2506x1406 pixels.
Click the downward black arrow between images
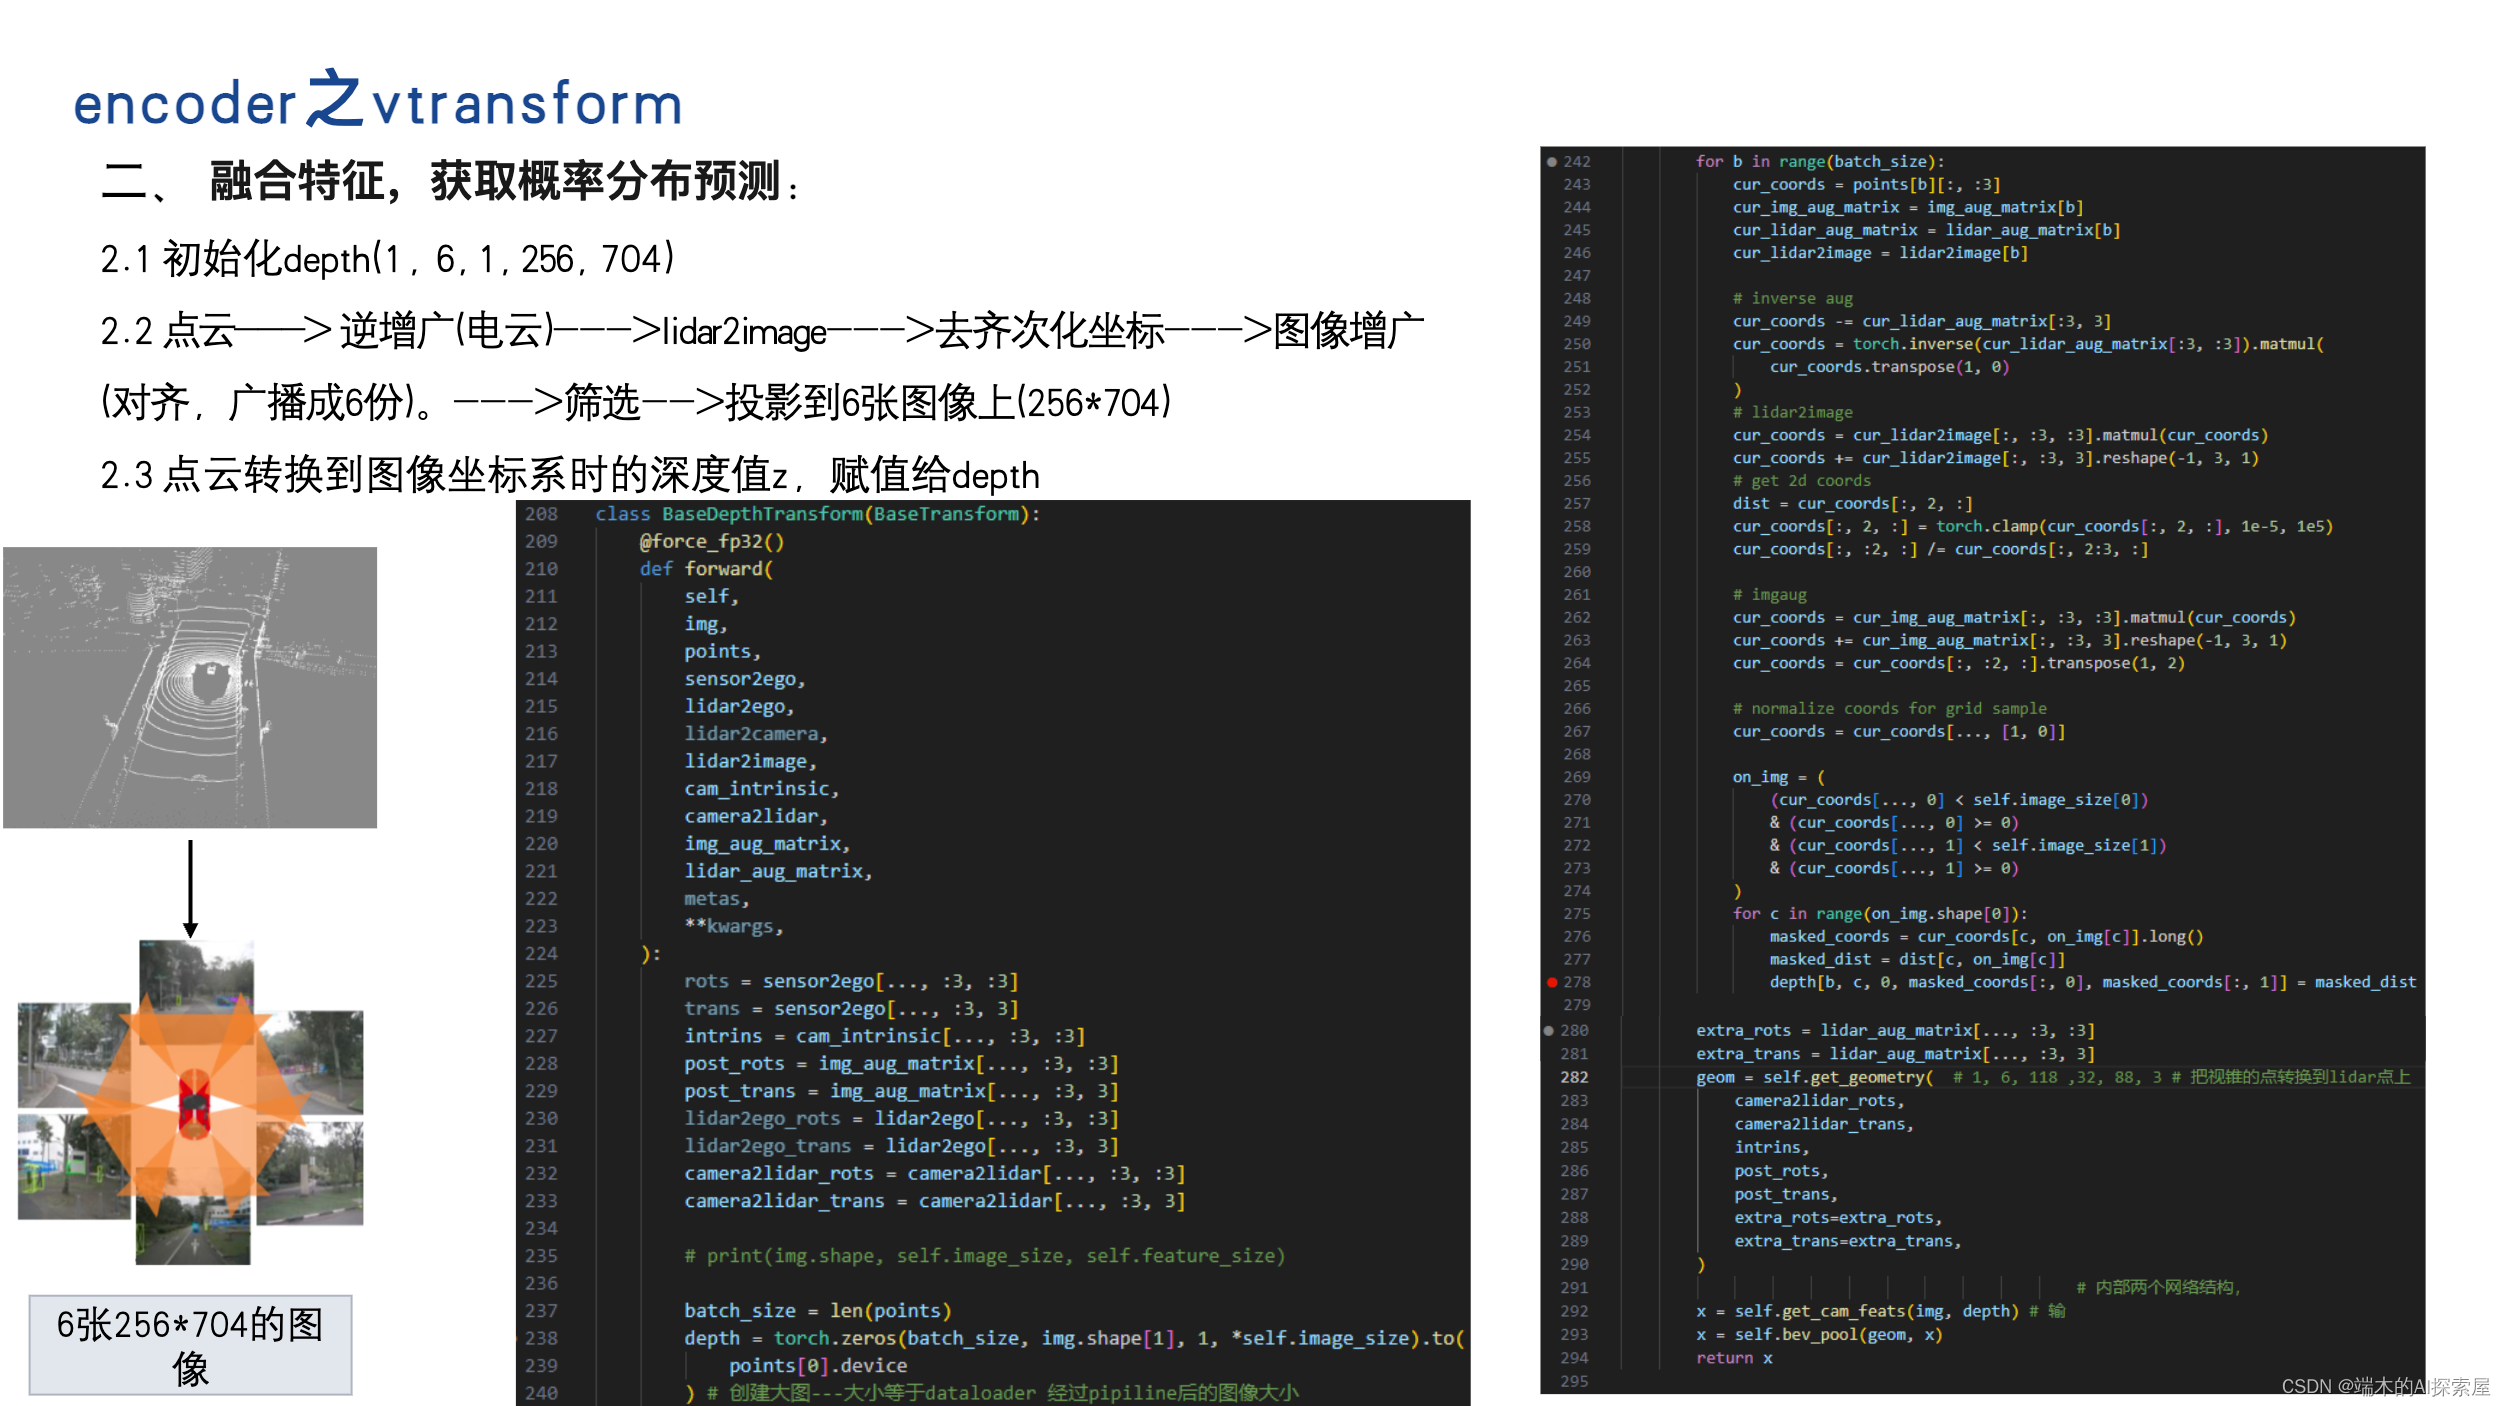(189, 880)
